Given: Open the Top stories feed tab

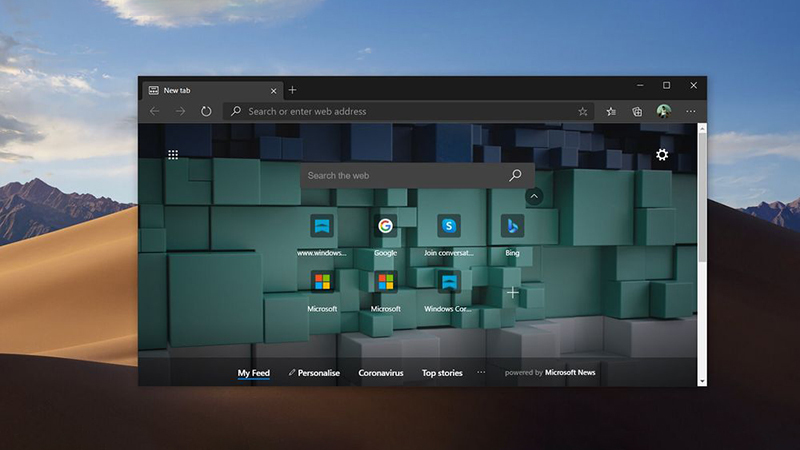Looking at the screenshot, I should [x=442, y=373].
